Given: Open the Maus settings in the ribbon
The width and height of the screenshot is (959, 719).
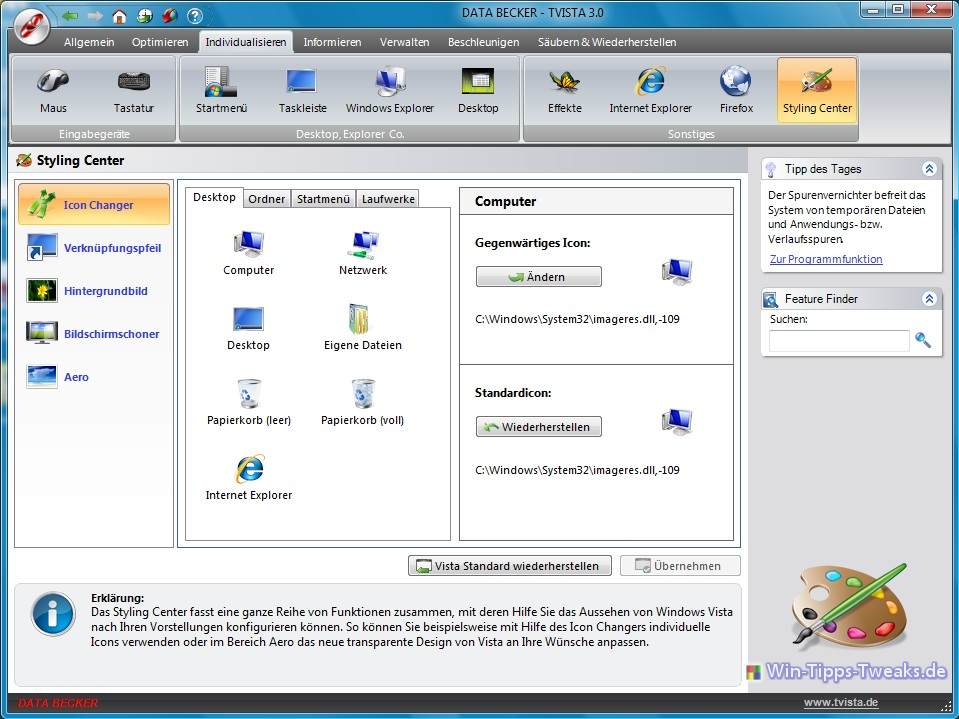Looking at the screenshot, I should coord(53,90).
